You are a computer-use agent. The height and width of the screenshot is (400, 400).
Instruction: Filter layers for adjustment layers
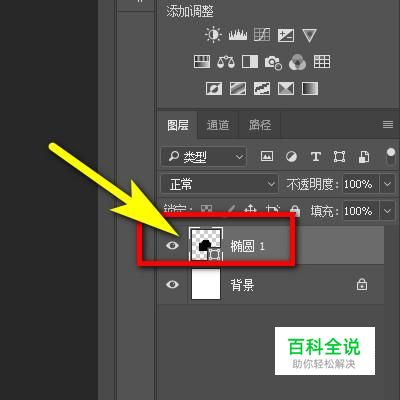coord(291,156)
